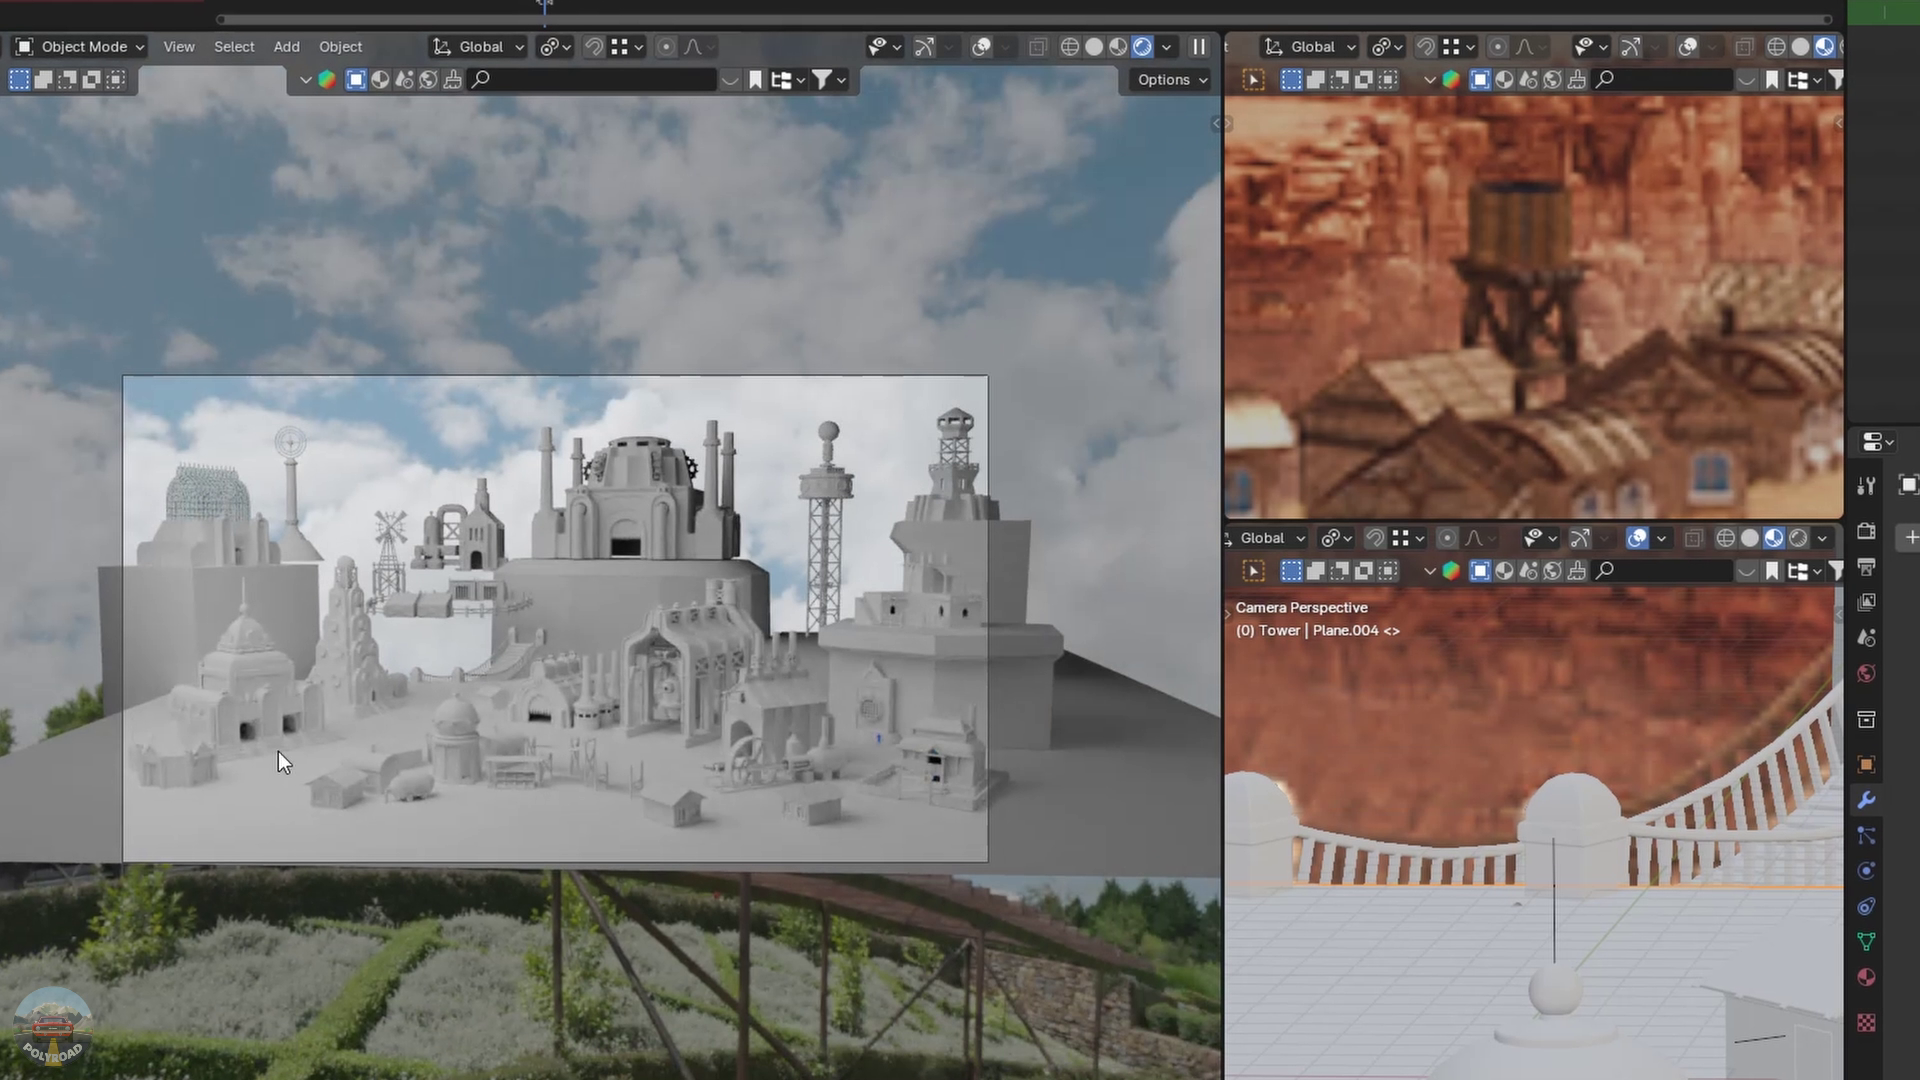Viewport: 1920px width, 1080px height.
Task: Open the Particles properties tab
Action: pyautogui.click(x=1866, y=835)
